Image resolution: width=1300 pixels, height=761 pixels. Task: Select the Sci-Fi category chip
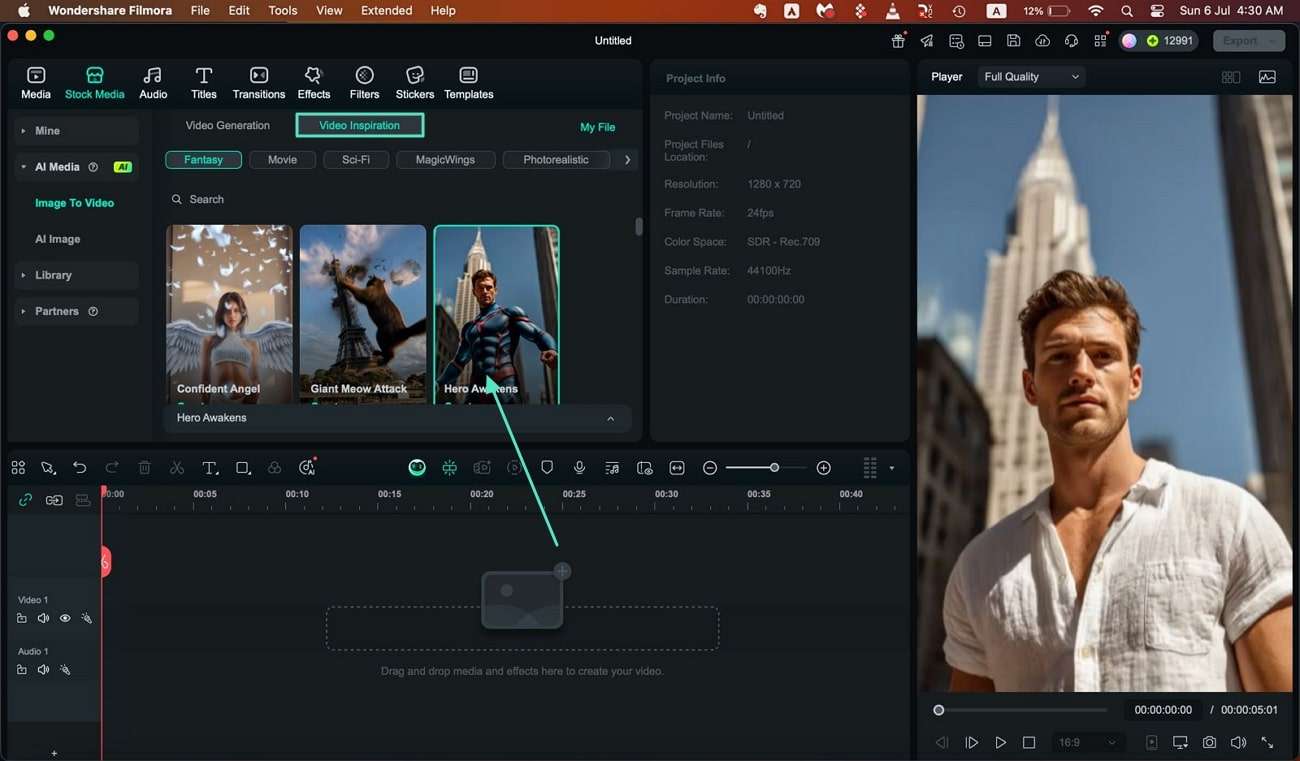pyautogui.click(x=356, y=160)
